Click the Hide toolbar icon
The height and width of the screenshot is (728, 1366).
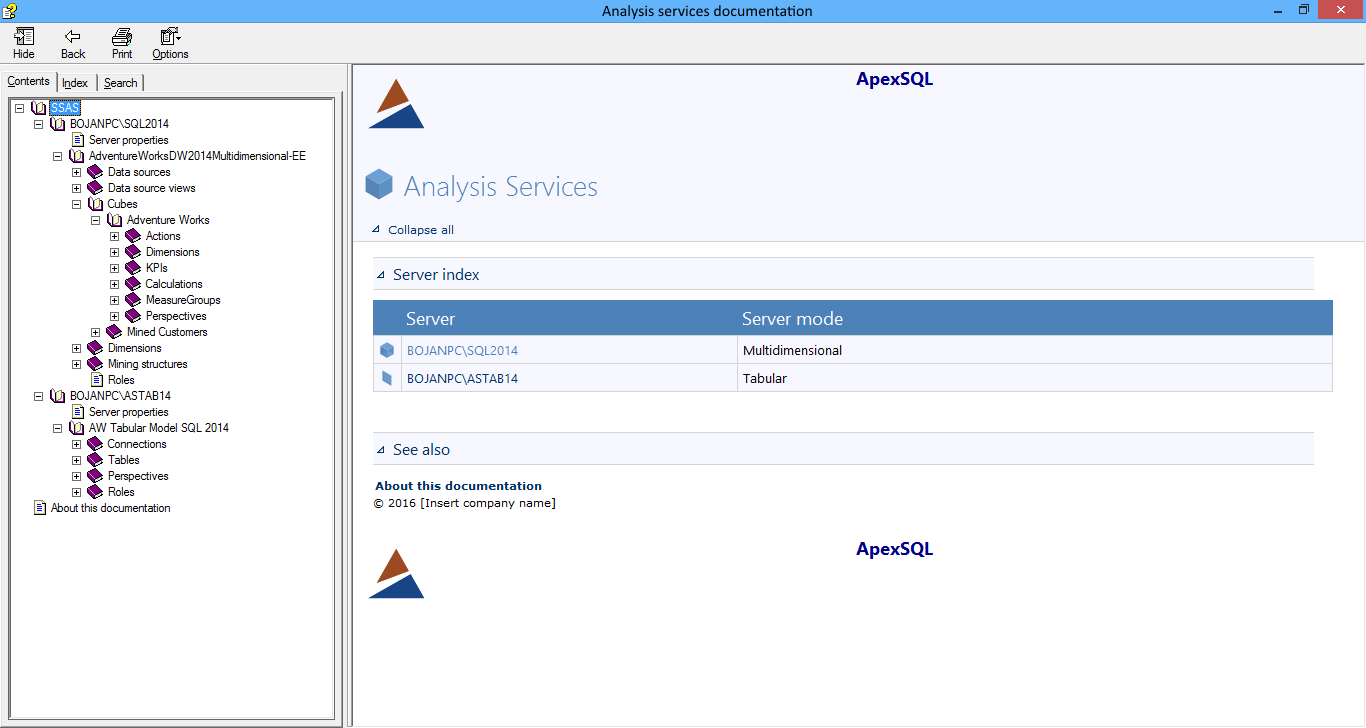23,37
